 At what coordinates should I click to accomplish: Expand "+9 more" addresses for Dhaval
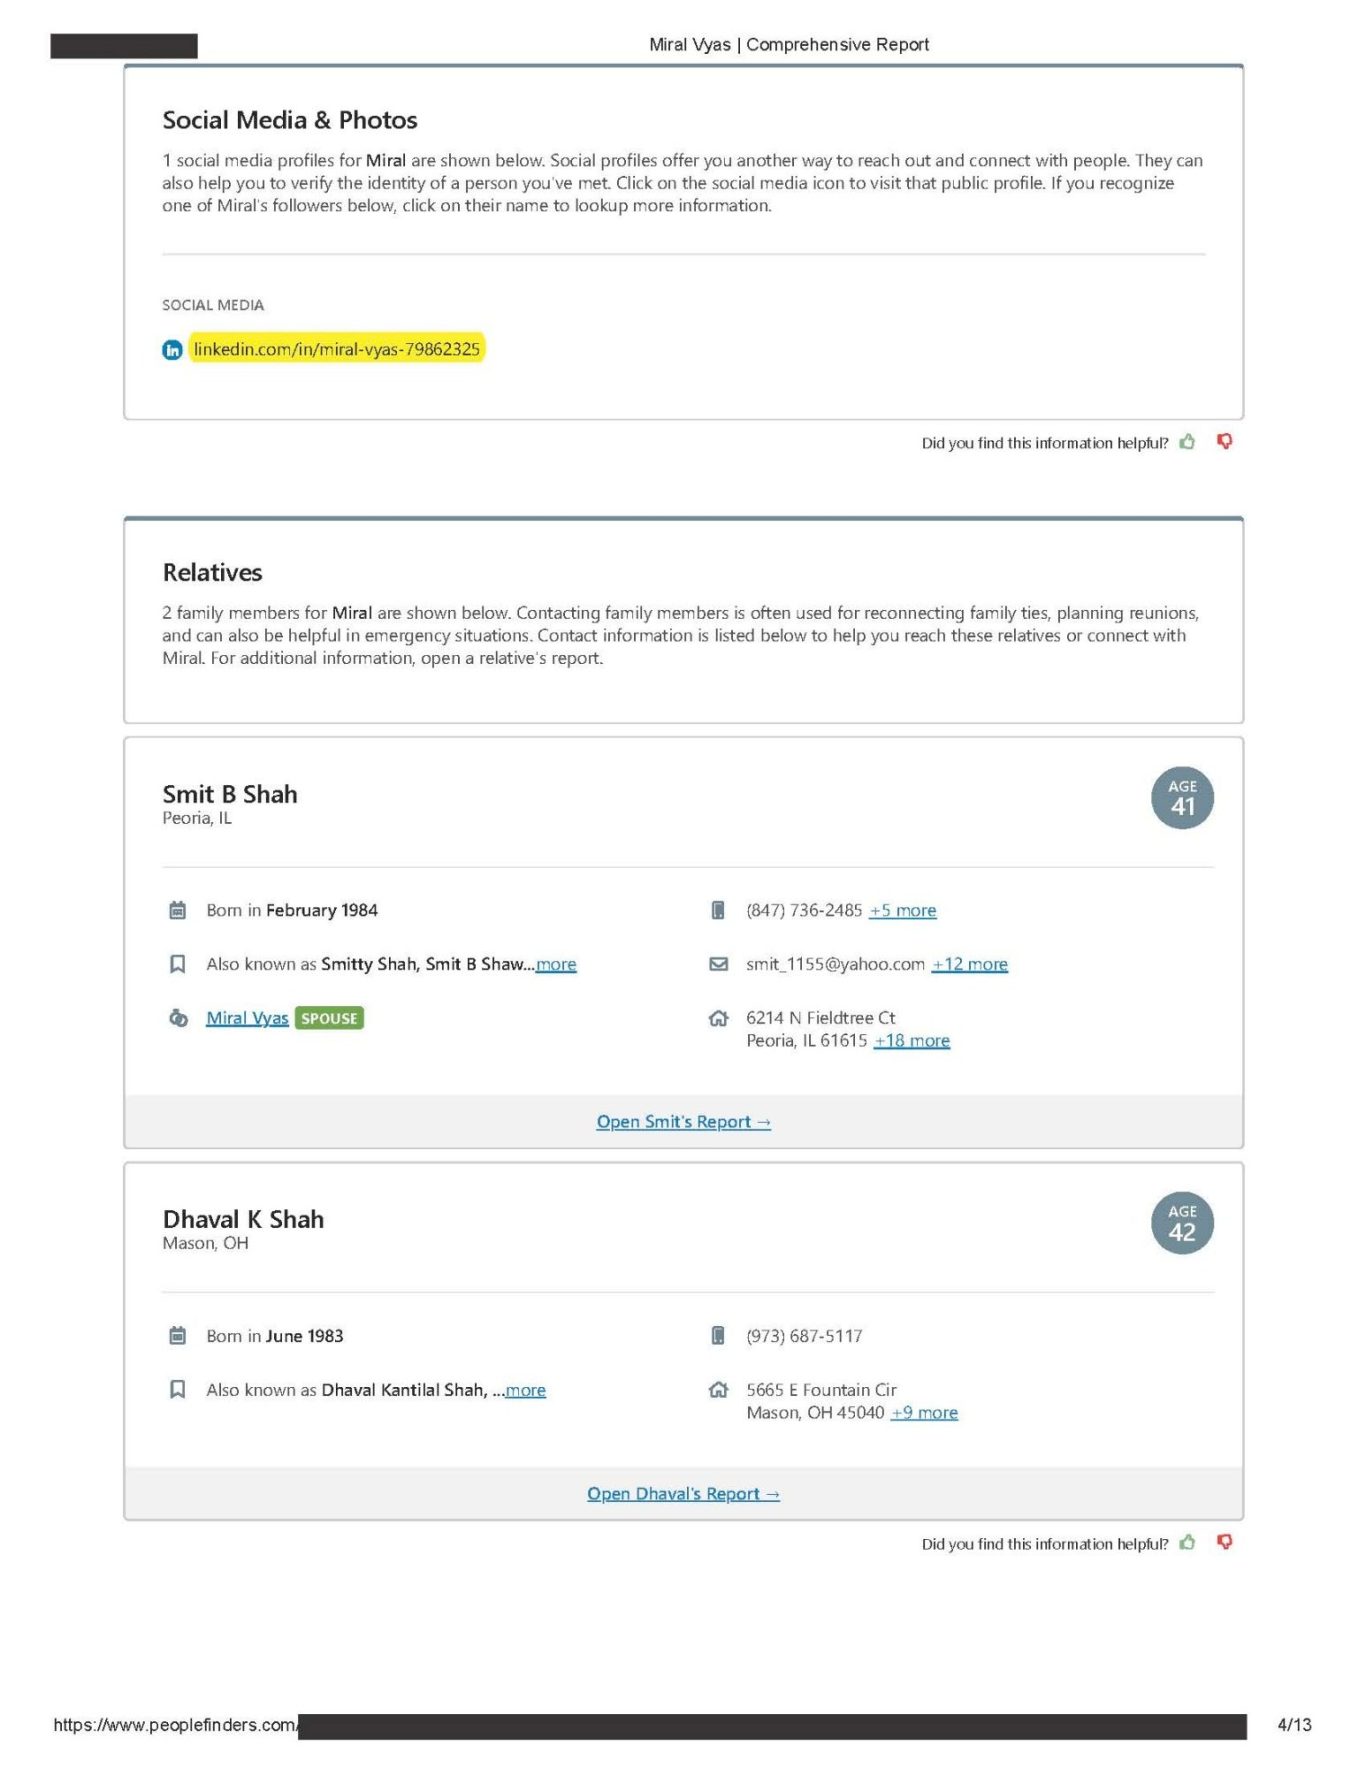pyautogui.click(x=924, y=1413)
